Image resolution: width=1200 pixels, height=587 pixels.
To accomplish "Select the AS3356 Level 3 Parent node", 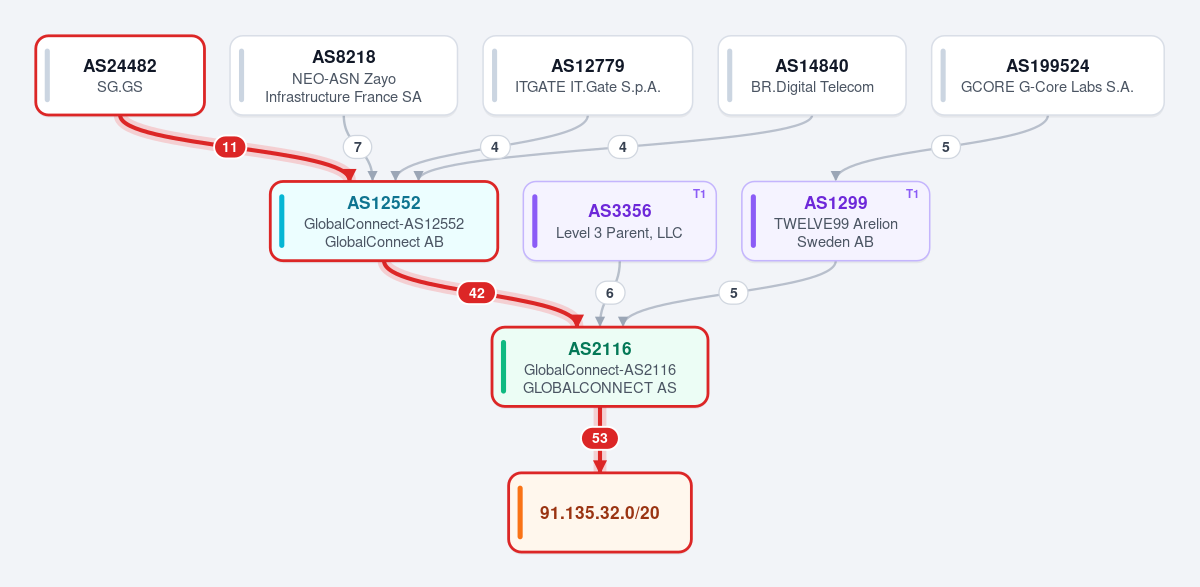I will 619,221.
